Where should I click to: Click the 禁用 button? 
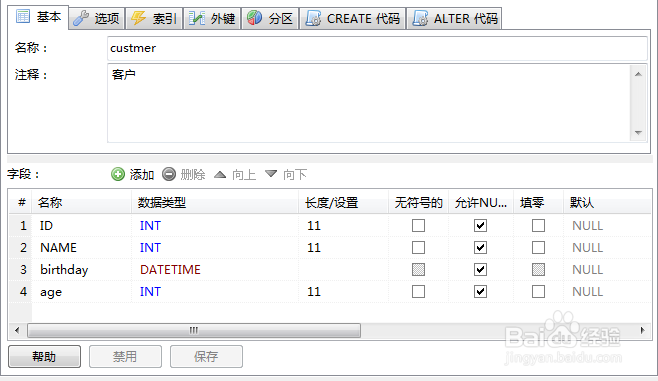click(x=125, y=357)
